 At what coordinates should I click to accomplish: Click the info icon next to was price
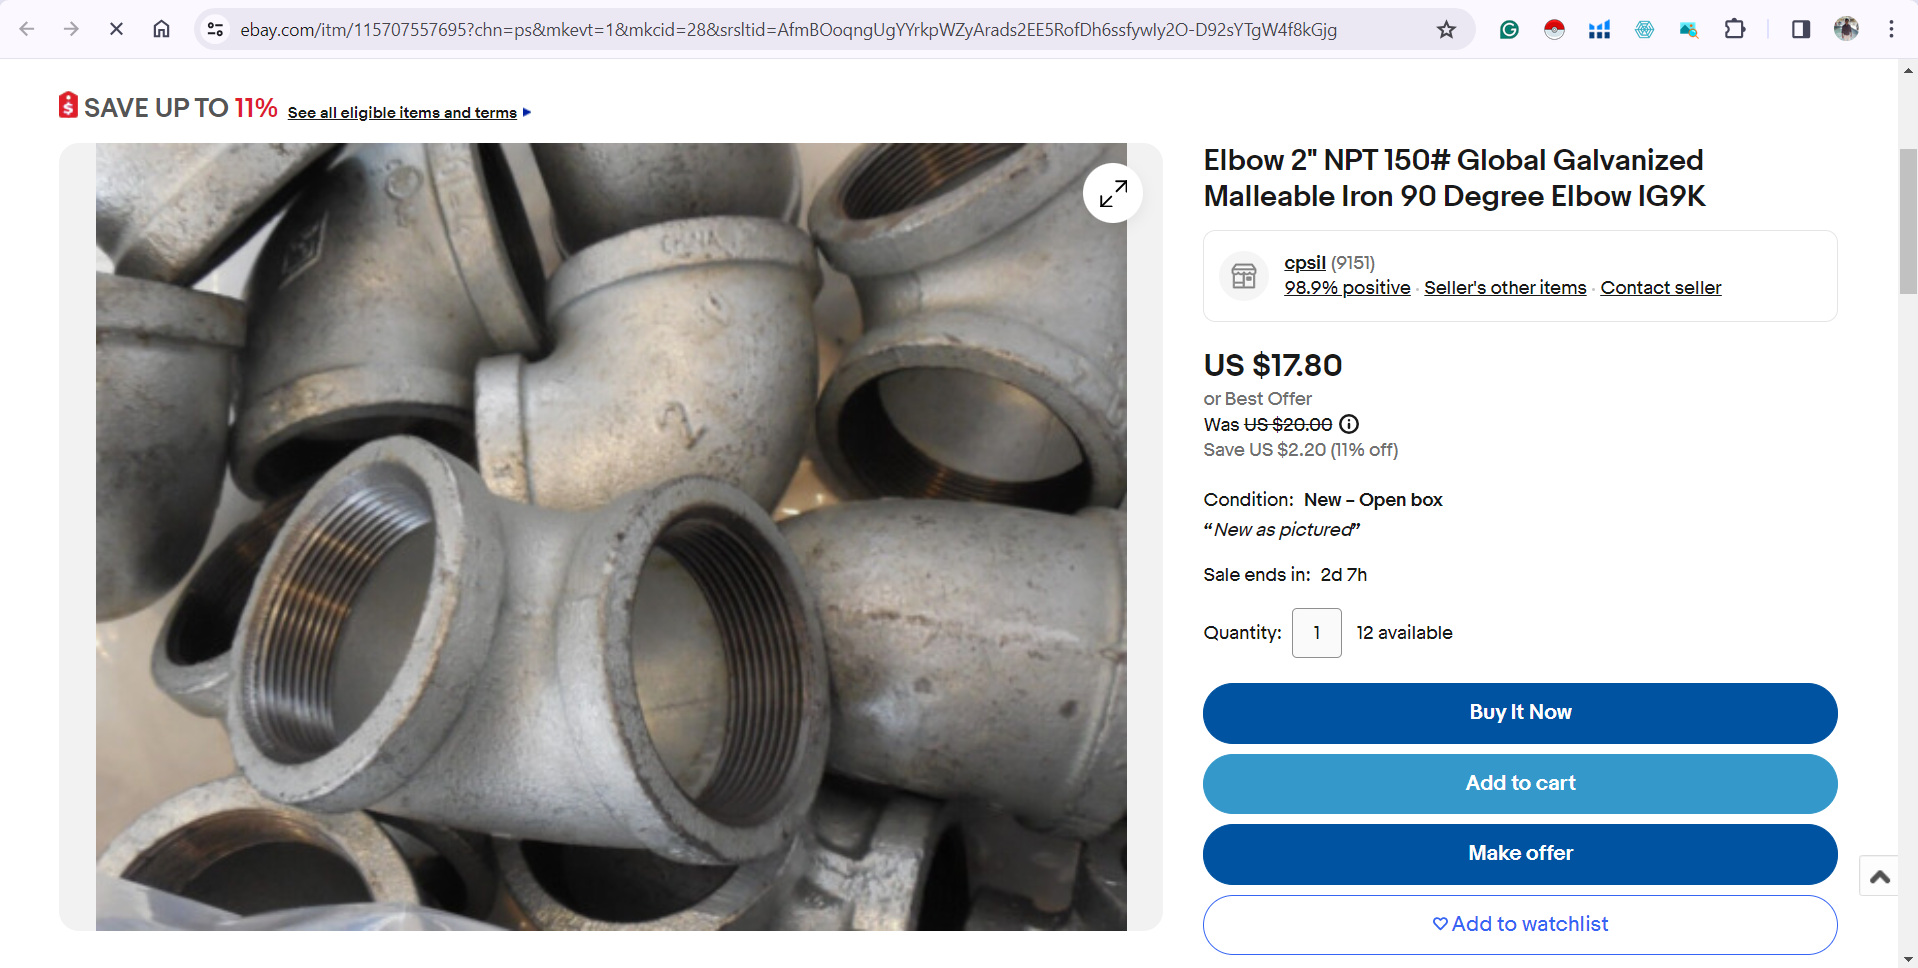(1349, 424)
